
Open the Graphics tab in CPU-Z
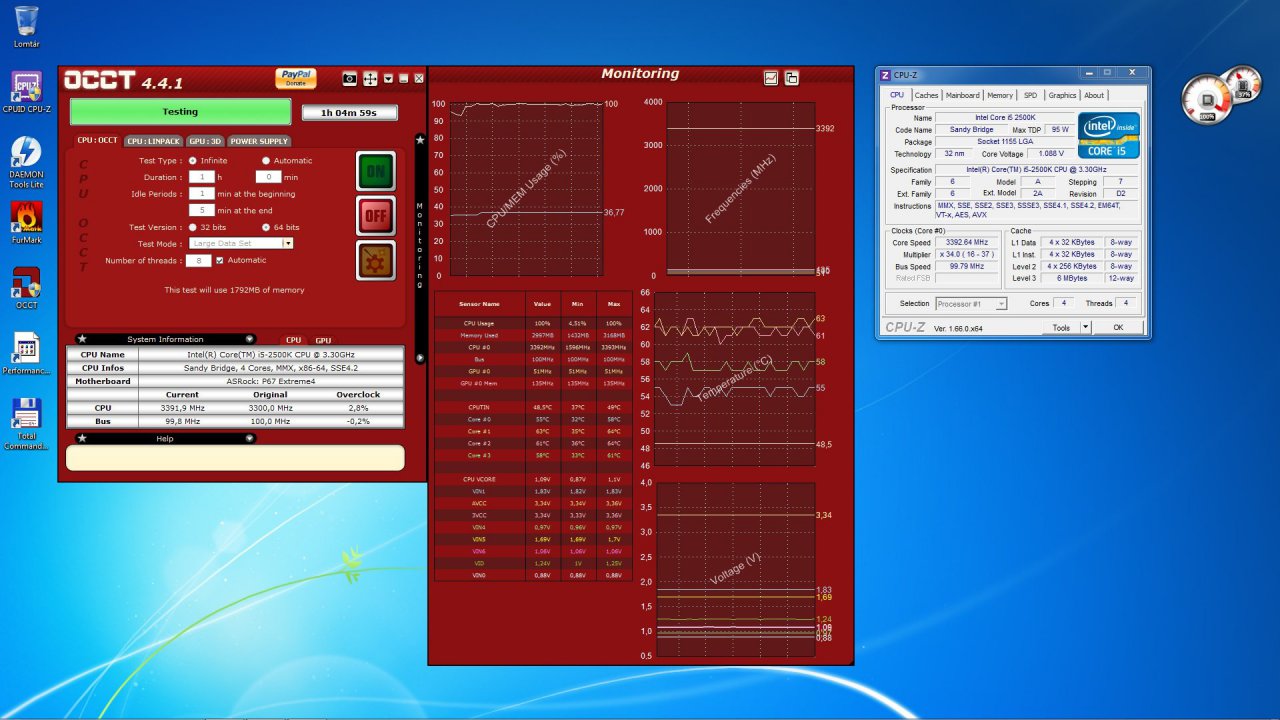point(1062,95)
